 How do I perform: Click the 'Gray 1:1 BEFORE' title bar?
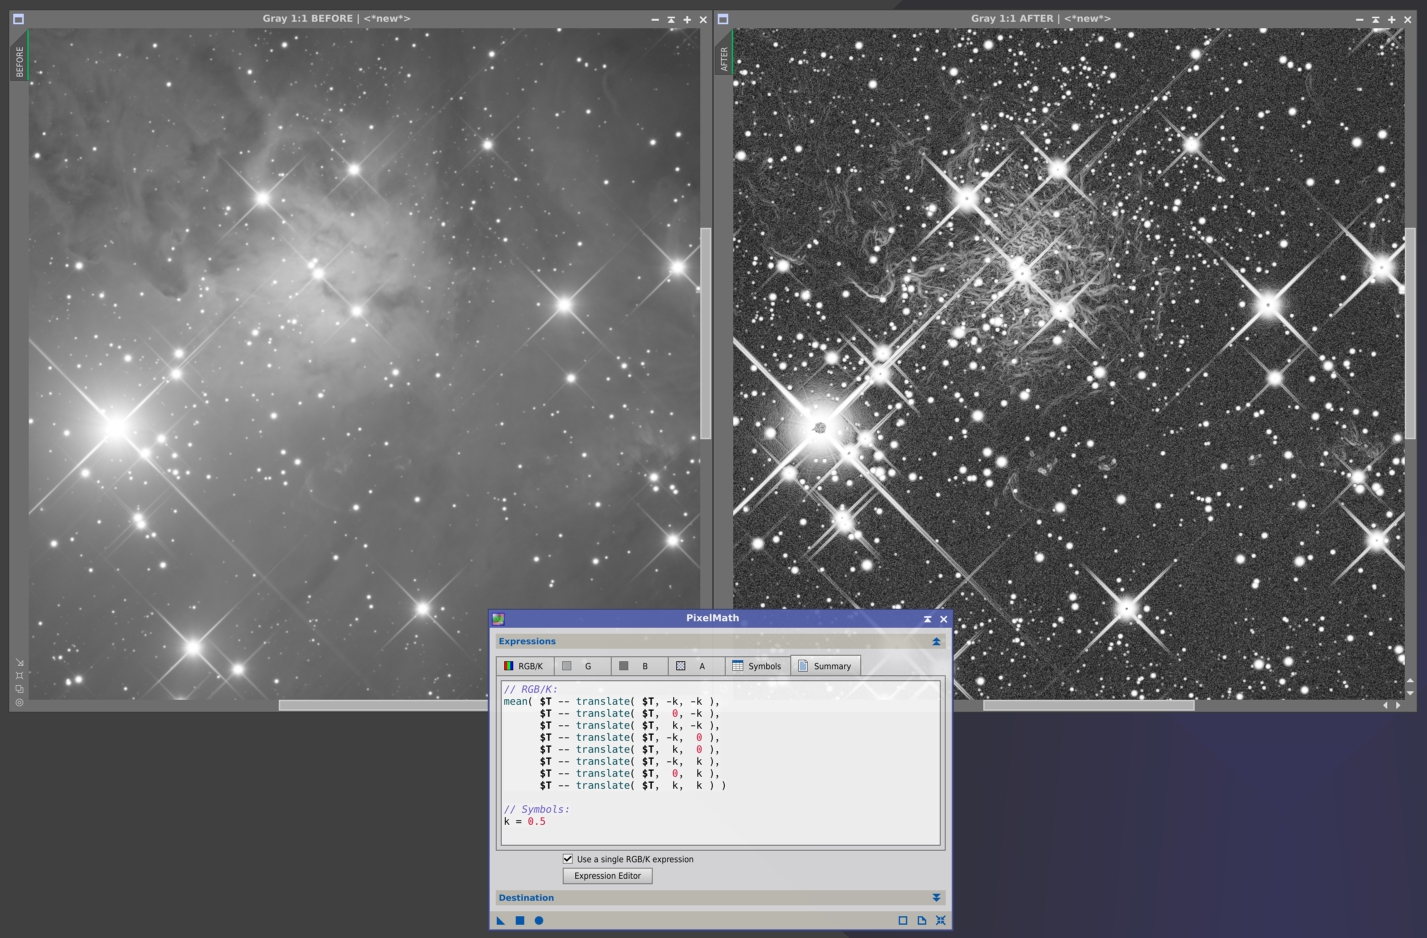point(336,19)
